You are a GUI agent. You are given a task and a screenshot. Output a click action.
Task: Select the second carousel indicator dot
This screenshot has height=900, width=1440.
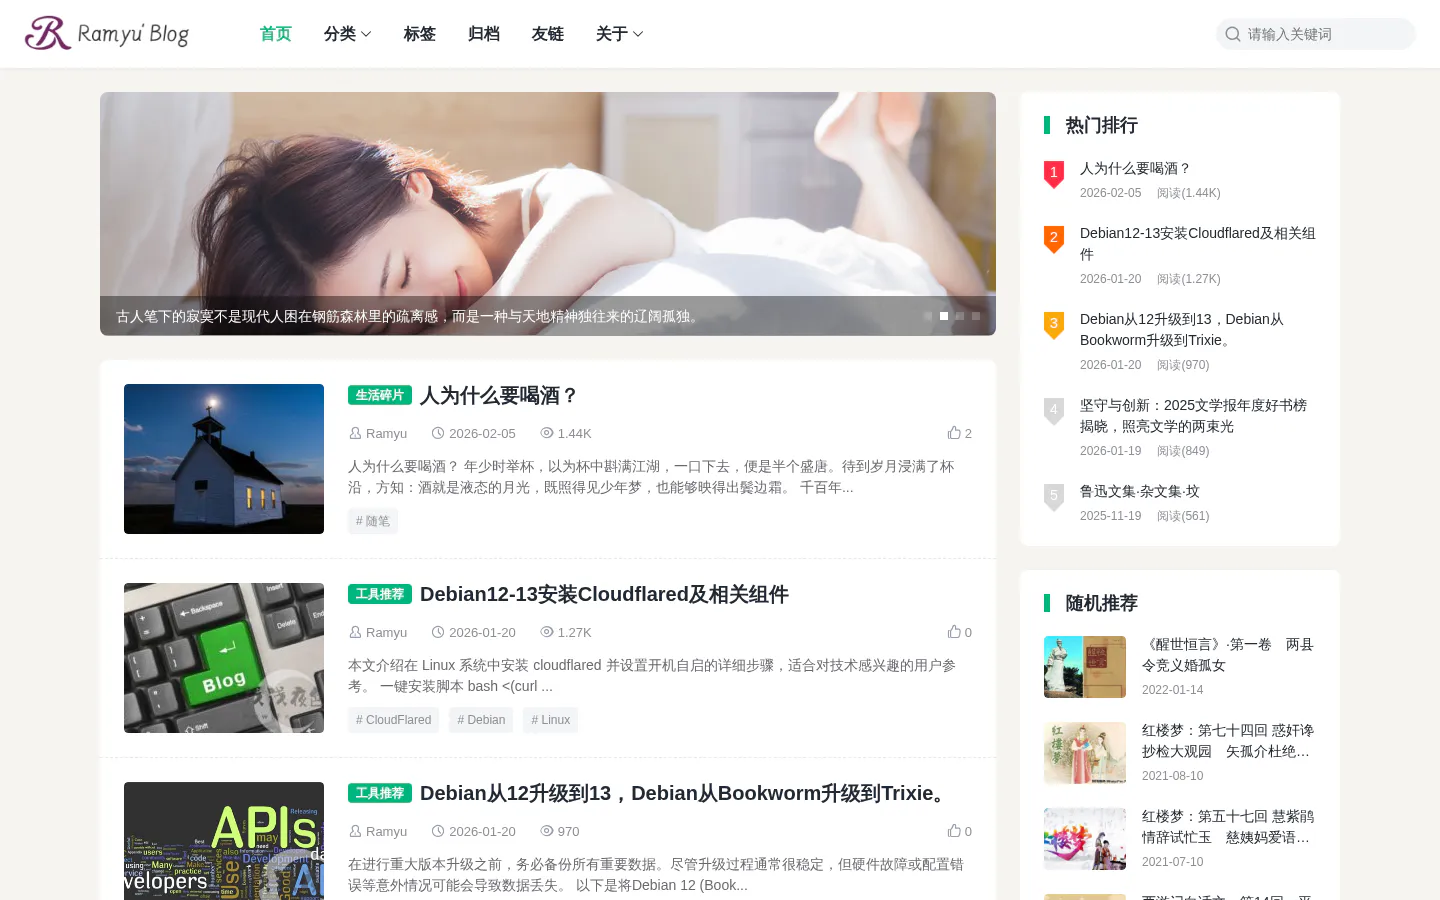944,316
